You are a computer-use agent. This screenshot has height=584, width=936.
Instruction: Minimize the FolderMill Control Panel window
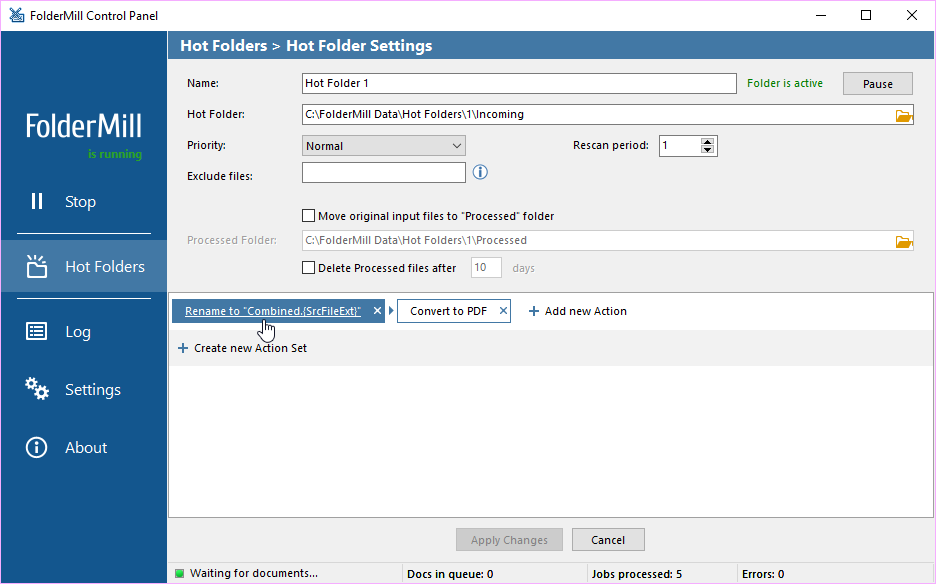click(x=821, y=15)
